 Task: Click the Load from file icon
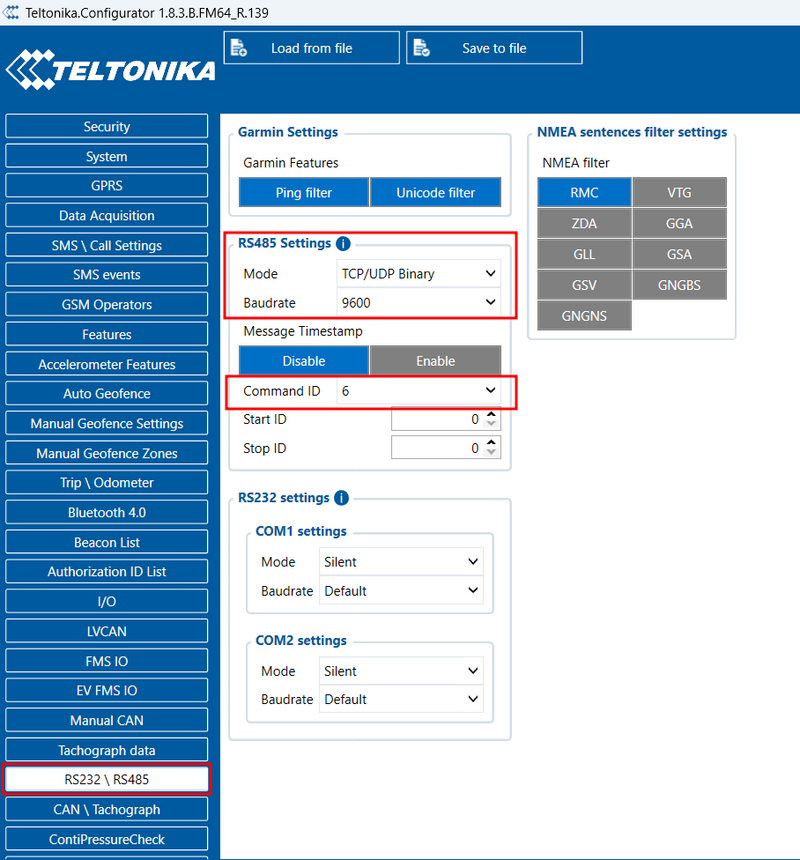click(238, 47)
